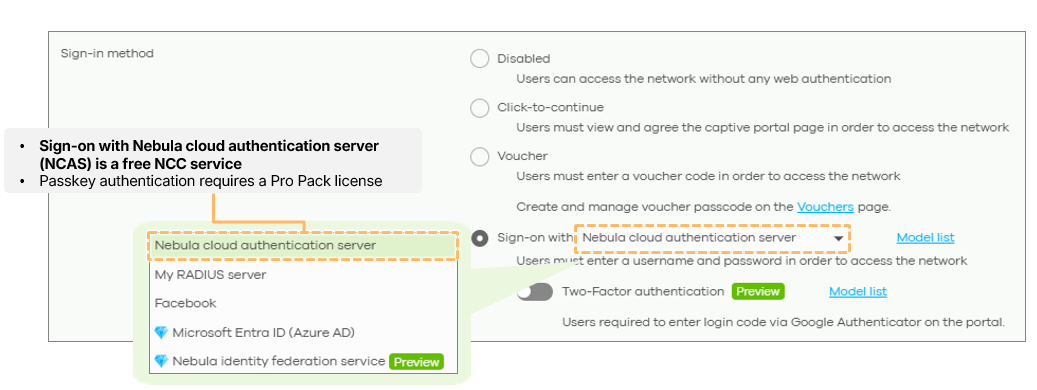This screenshot has width=1037, height=390.
Task: Select the Voucher radio button
Action: (x=479, y=157)
